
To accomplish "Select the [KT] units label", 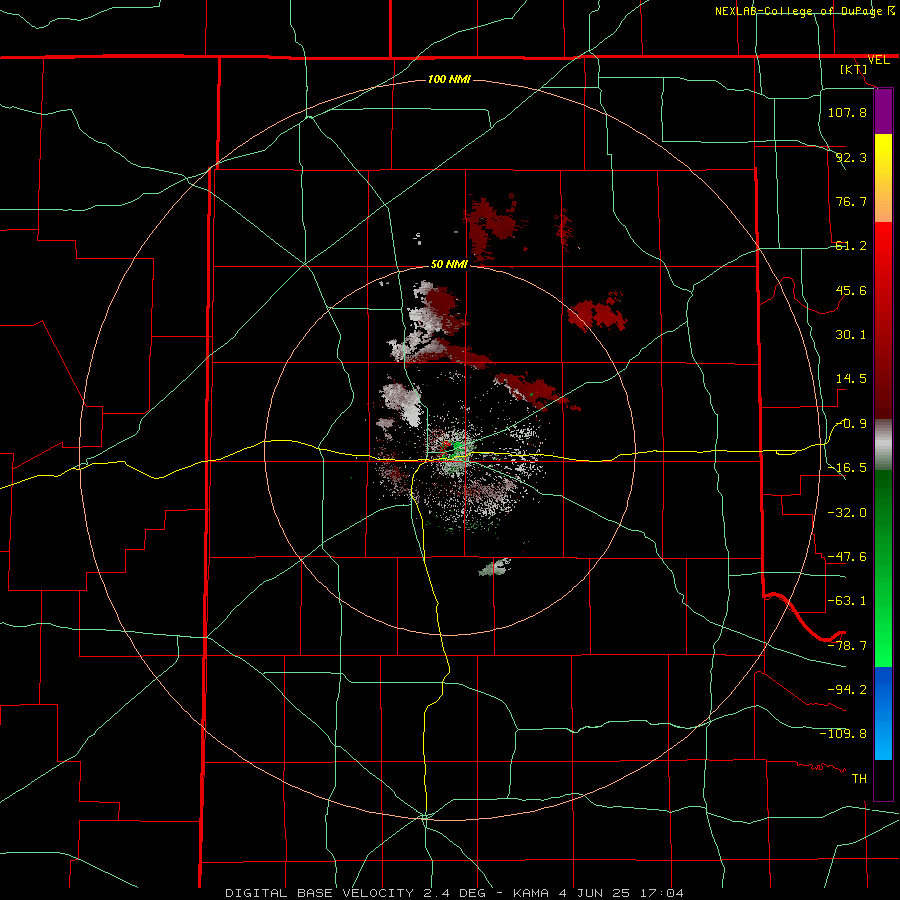I will tap(854, 69).
